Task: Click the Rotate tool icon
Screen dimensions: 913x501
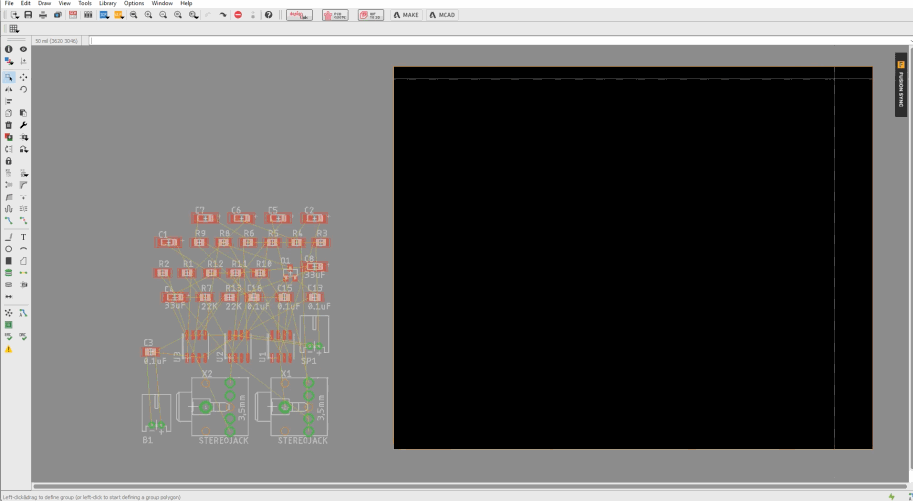Action: pyautogui.click(x=23, y=89)
